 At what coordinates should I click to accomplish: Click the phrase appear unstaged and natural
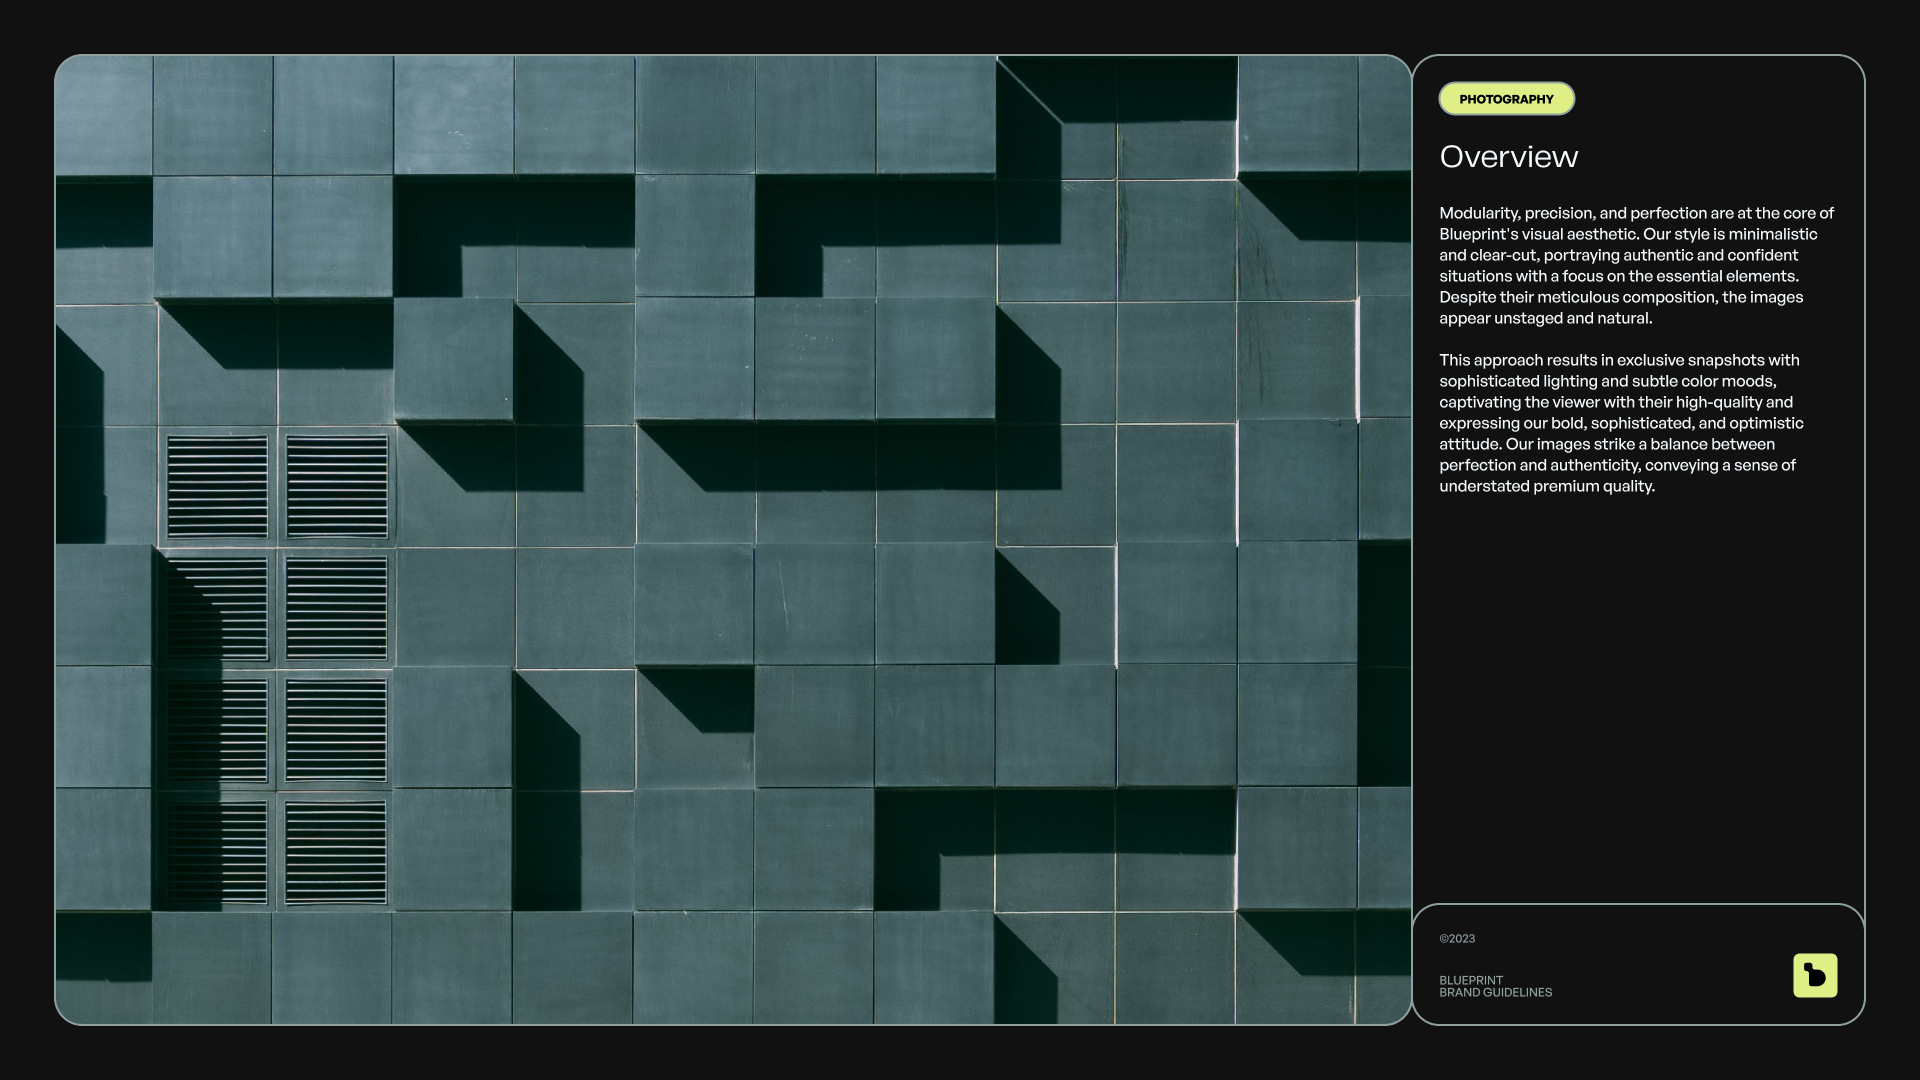click(1545, 319)
